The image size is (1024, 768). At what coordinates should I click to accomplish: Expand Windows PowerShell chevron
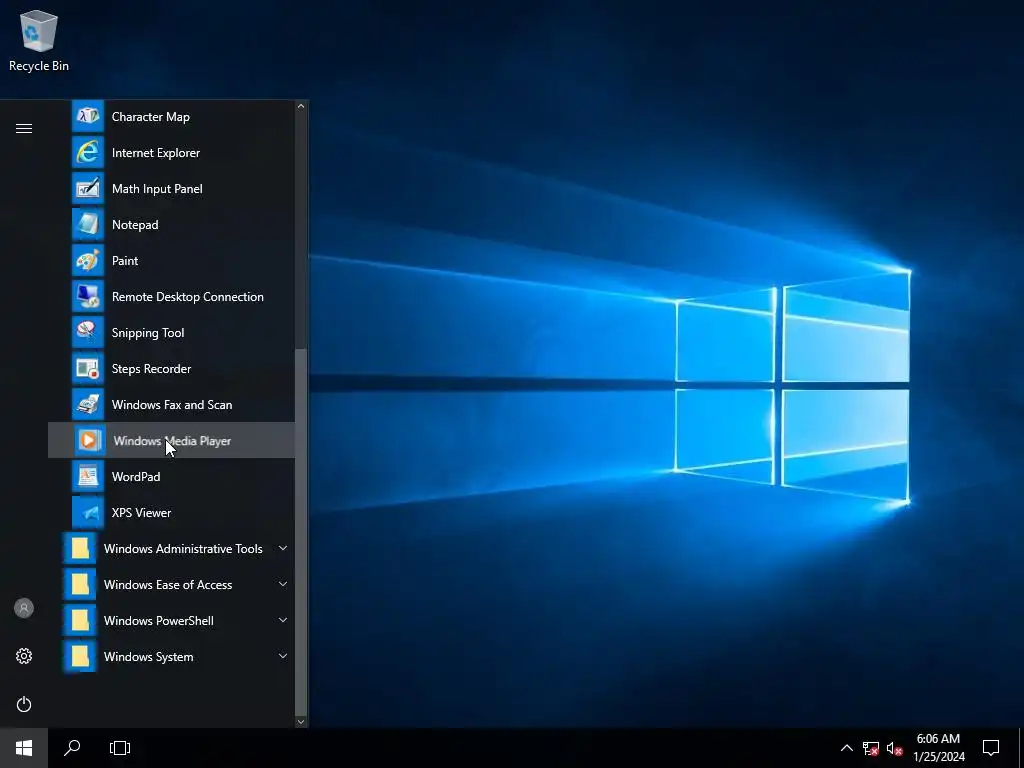tap(283, 620)
